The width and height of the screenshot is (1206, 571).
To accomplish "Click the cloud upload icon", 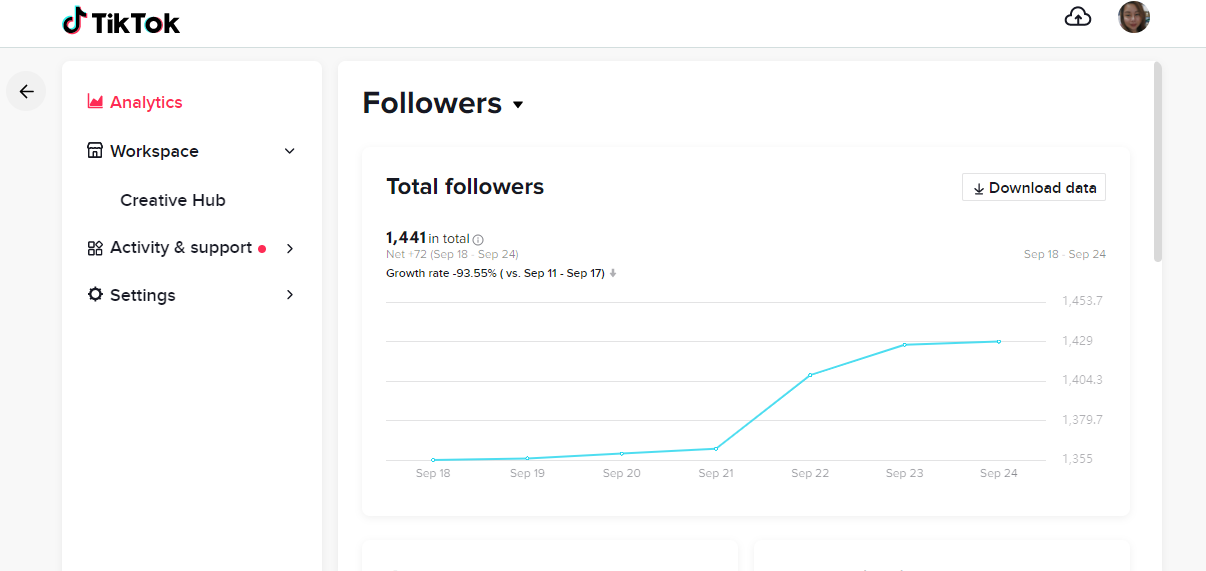I will (1078, 17).
